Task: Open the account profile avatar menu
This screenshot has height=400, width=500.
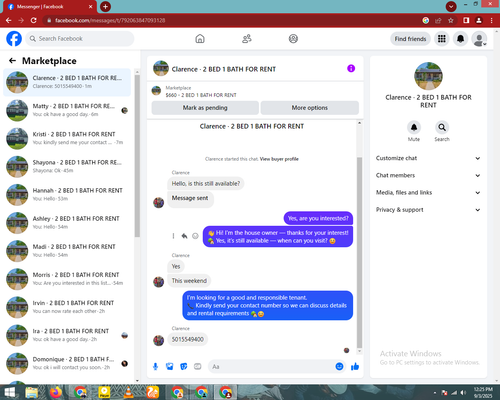Action: coord(479,39)
